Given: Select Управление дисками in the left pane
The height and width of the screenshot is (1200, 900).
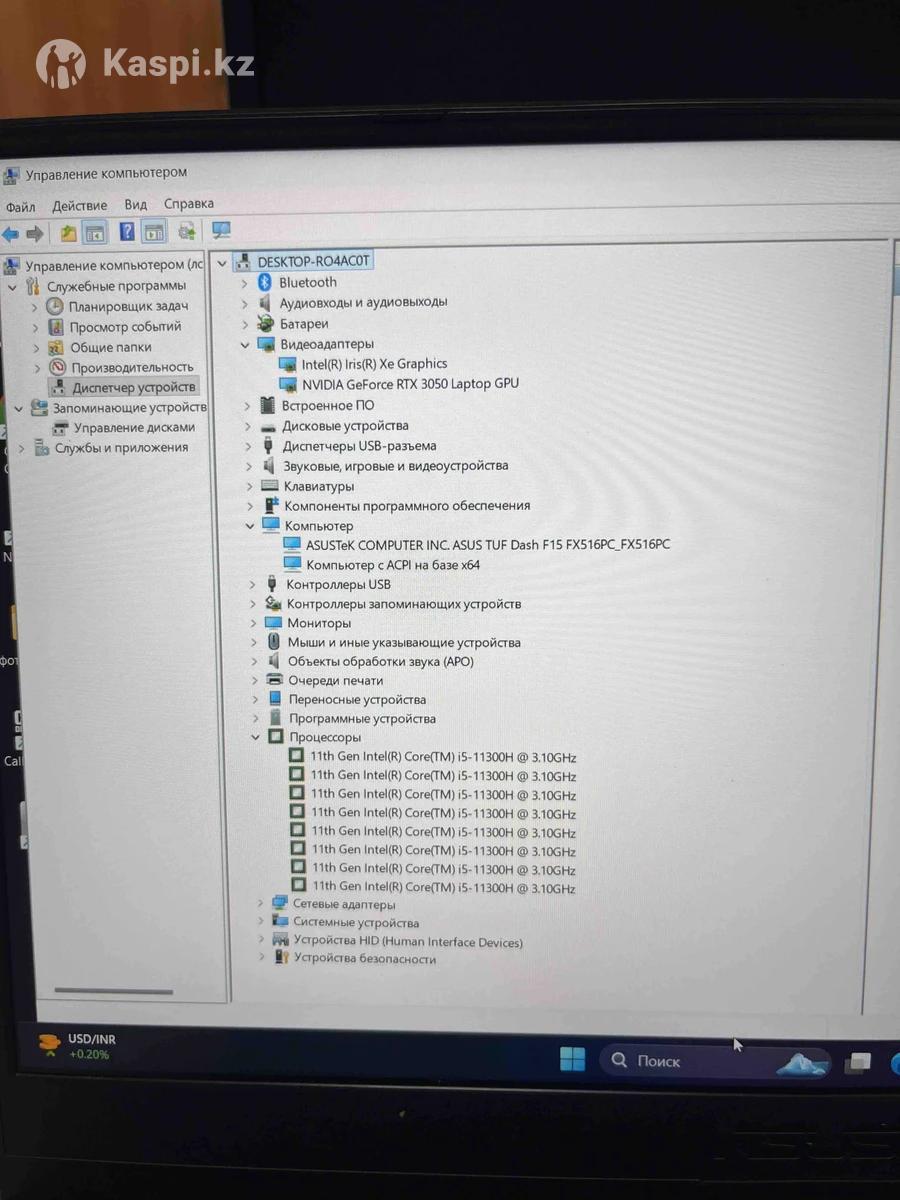Looking at the screenshot, I should [134, 427].
